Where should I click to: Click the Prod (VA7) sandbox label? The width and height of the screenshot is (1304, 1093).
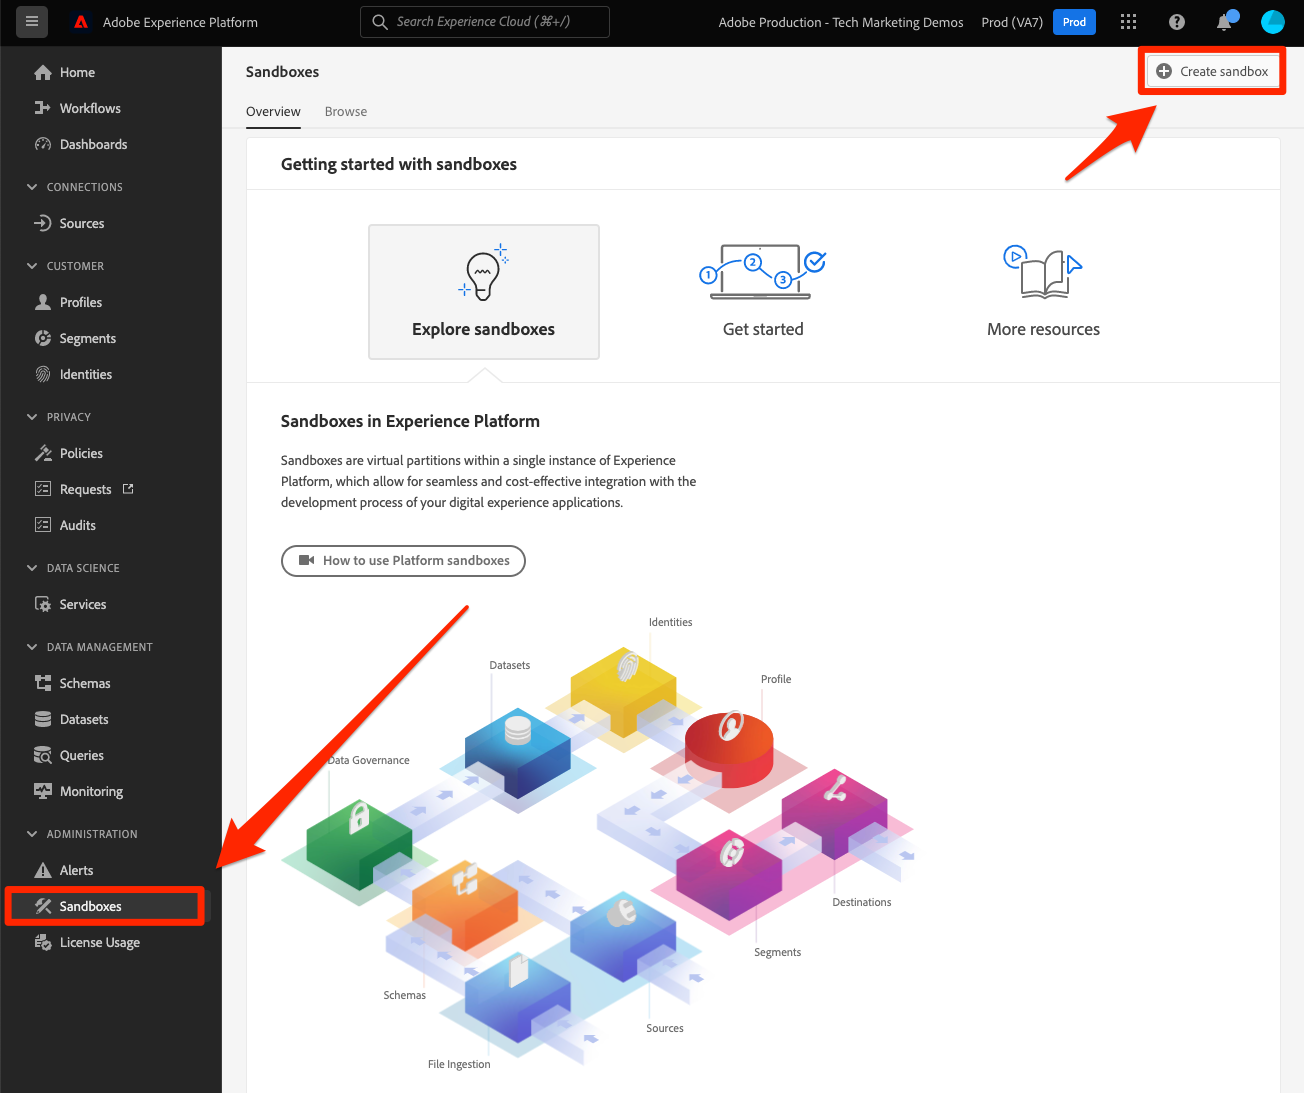(1012, 22)
